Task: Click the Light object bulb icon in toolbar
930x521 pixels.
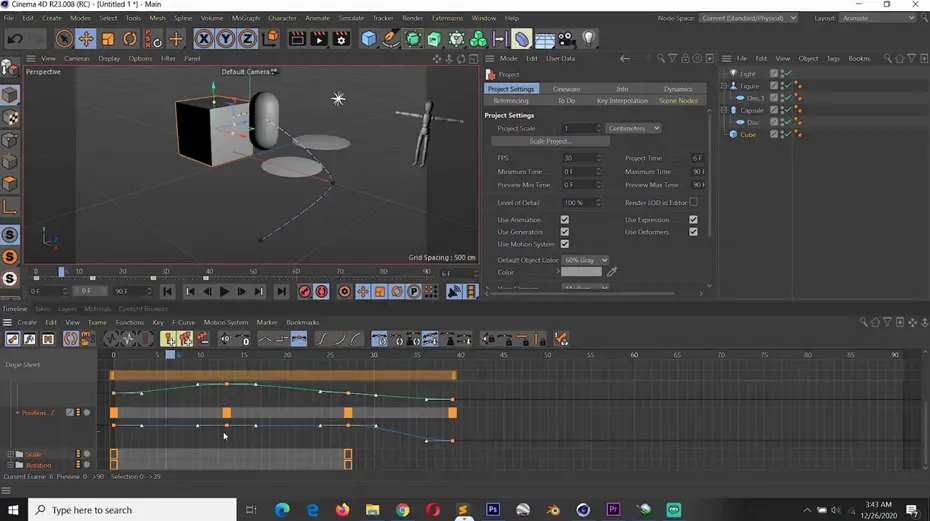Action: click(x=589, y=39)
